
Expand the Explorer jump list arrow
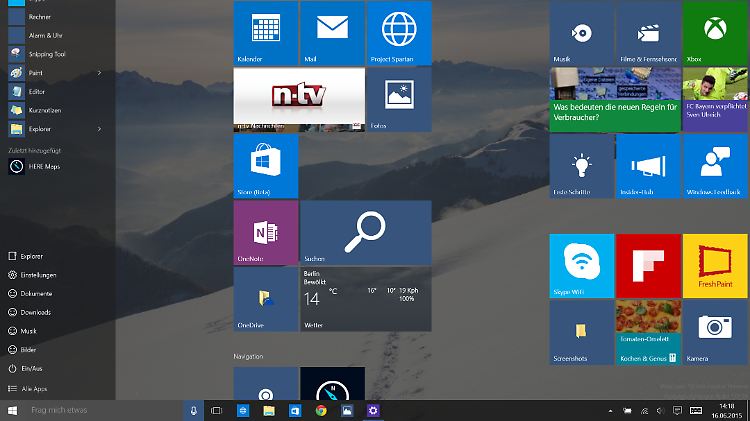pyautogui.click(x=99, y=129)
